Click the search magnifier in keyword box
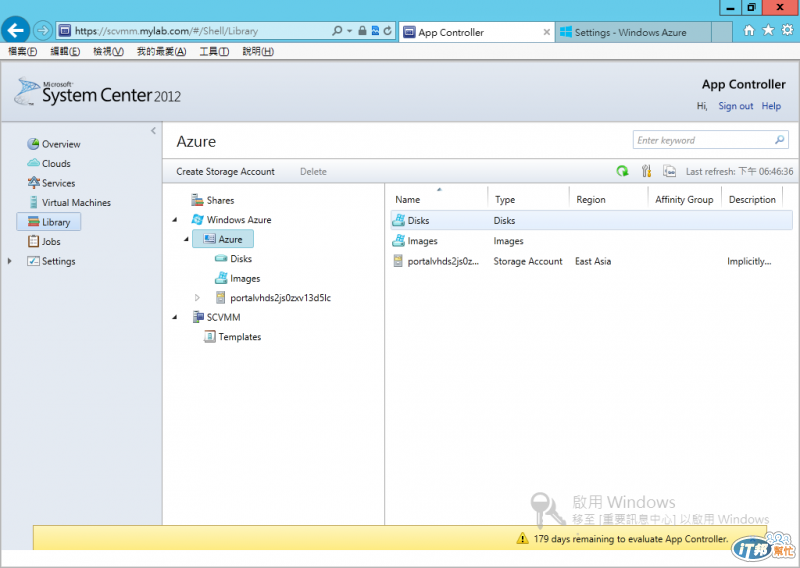Screen dimensions: 800x568 [x=780, y=140]
